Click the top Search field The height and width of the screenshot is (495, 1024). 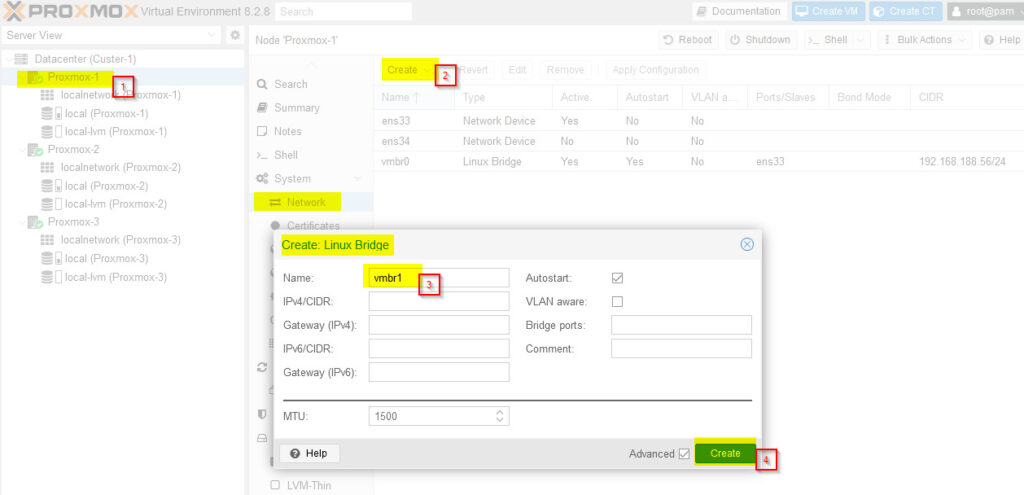coord(344,11)
